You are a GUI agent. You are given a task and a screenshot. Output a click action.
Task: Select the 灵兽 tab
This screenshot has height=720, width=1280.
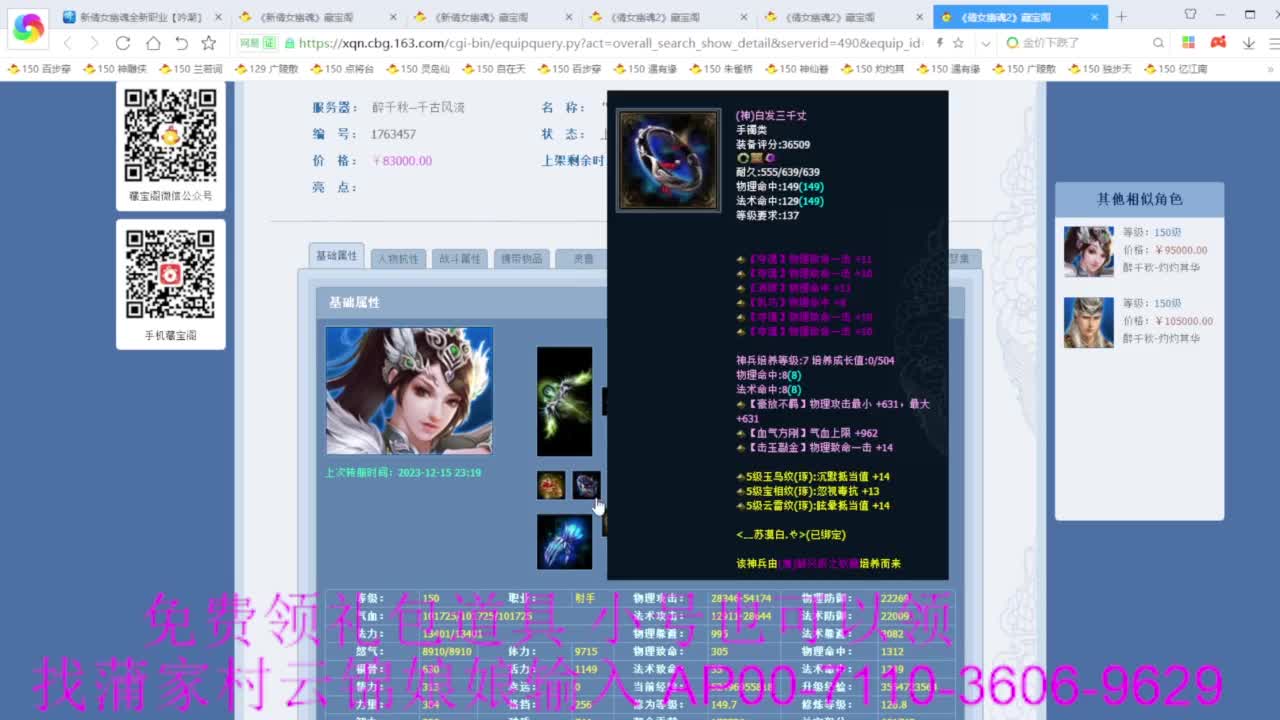tap(582, 258)
